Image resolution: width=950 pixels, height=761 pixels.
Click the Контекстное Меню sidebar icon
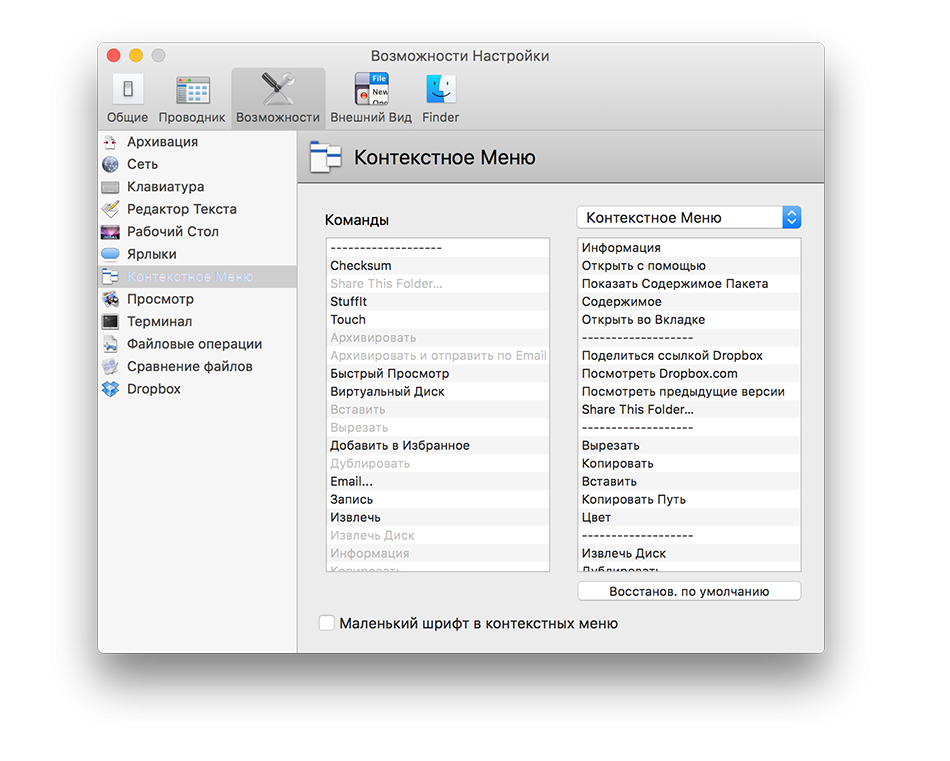(x=110, y=276)
